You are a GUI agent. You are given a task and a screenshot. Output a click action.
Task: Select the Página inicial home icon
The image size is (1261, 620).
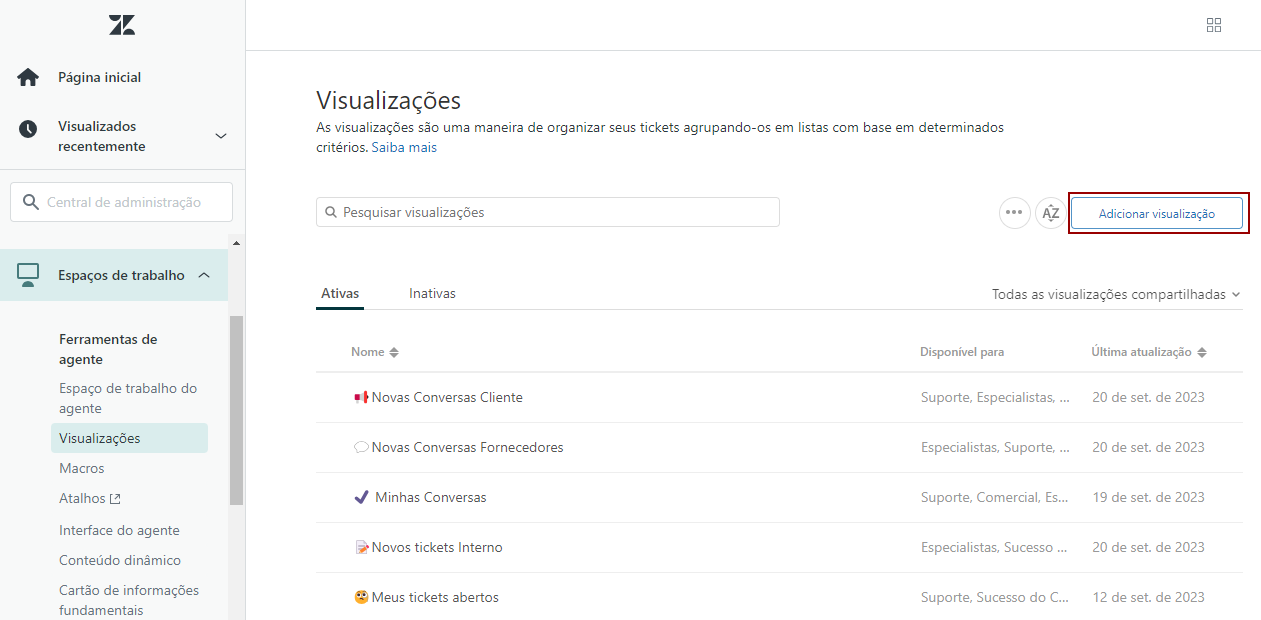point(27,76)
